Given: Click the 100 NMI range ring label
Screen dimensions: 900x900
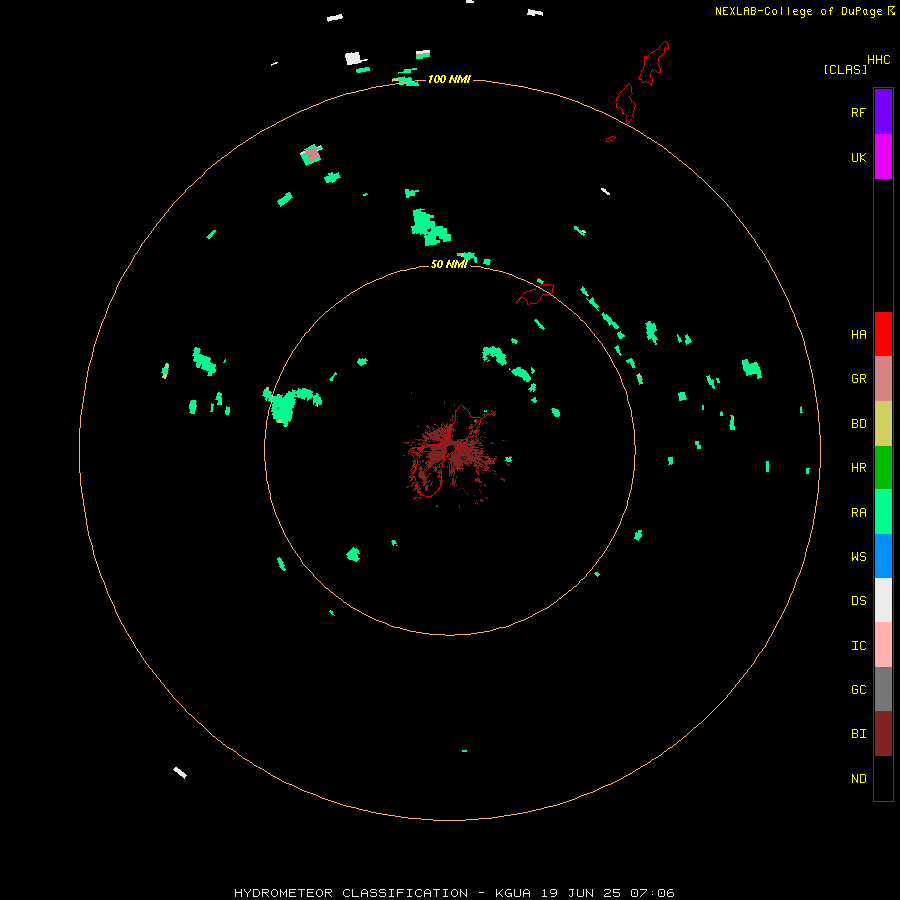Looking at the screenshot, I should point(449,79).
